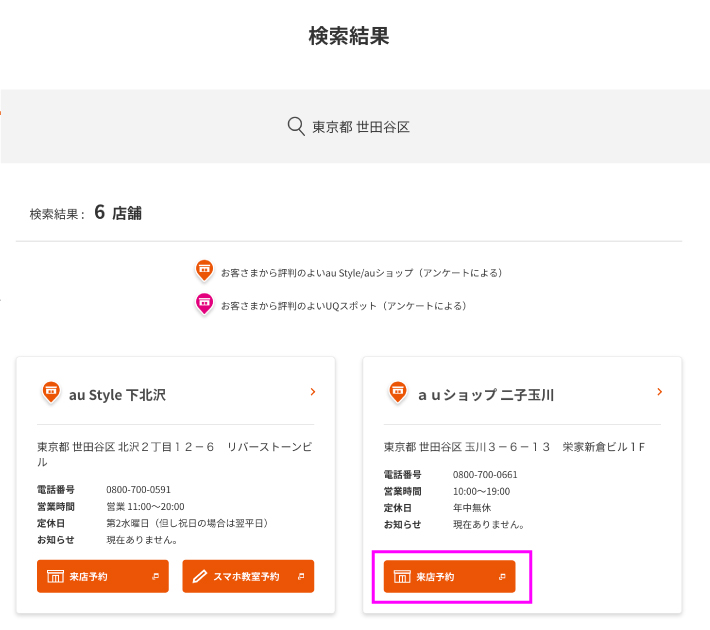Viewport: 710px width, 630px height.
Task: Click 第2水曜日 holiday text
Action: click(x=188, y=523)
